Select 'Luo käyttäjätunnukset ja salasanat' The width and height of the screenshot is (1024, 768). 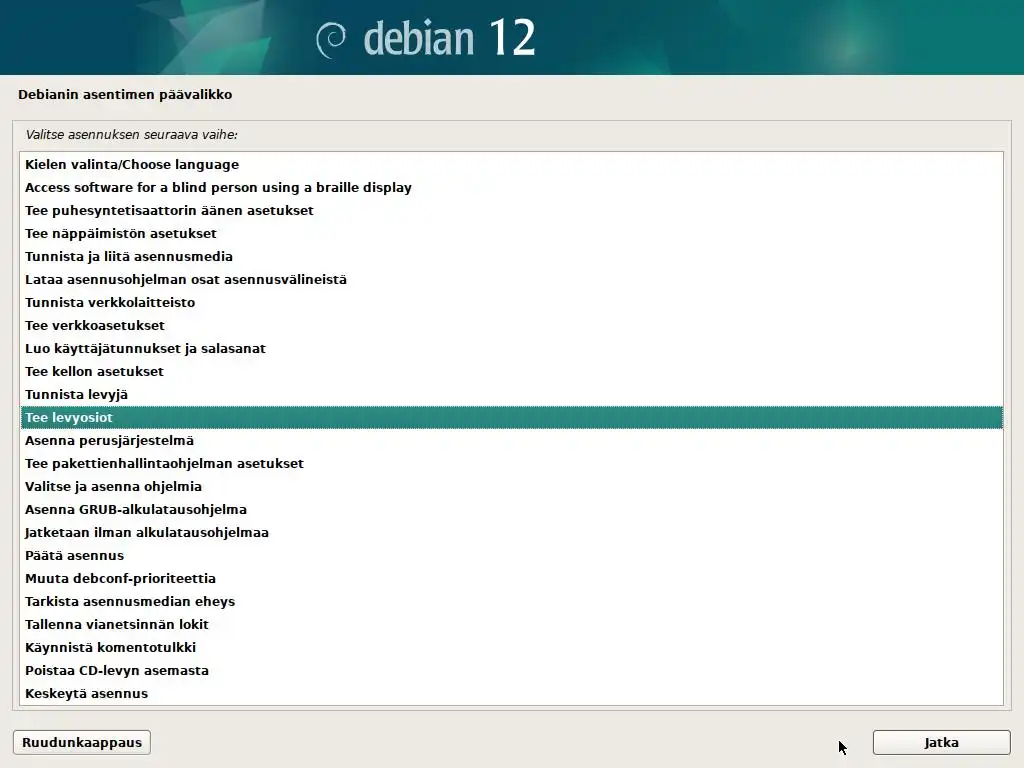pyautogui.click(x=512, y=349)
